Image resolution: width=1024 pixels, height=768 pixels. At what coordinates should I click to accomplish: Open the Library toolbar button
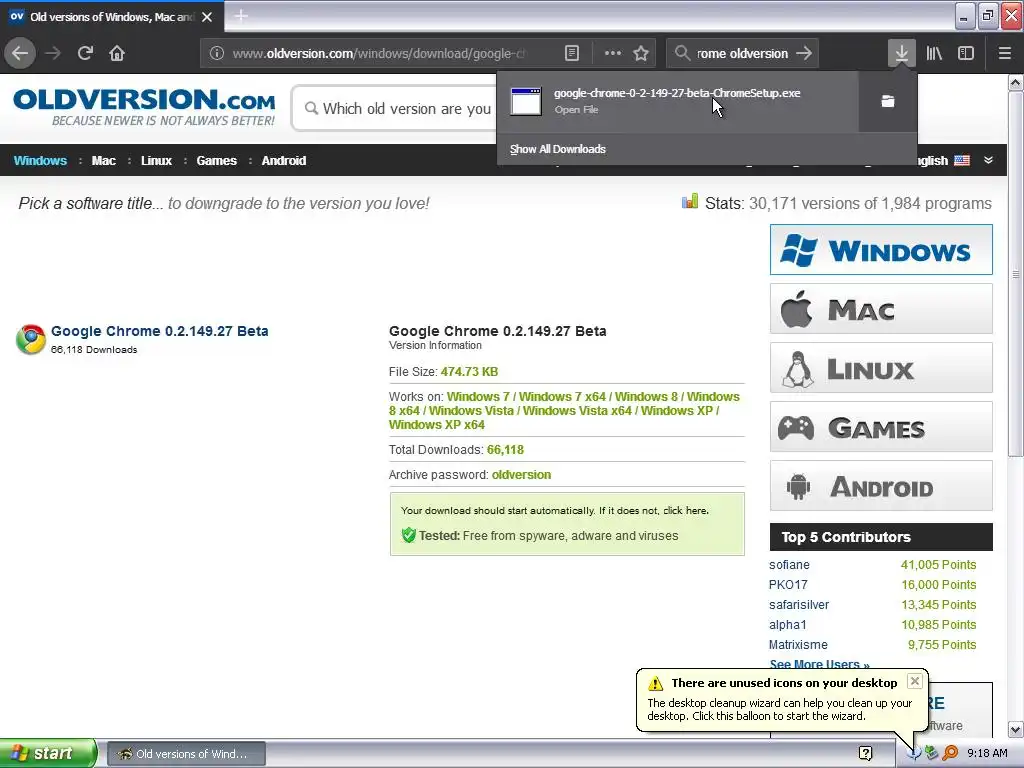click(x=934, y=53)
